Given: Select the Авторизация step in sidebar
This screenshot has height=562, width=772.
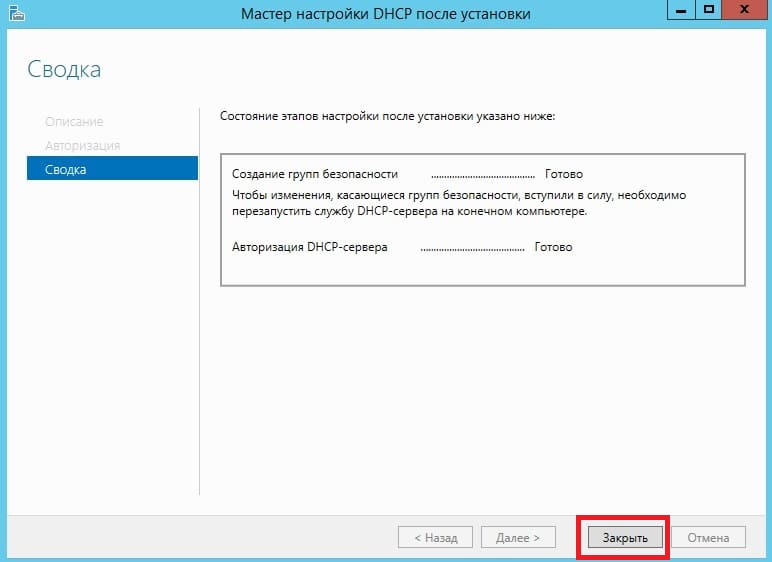Looking at the screenshot, I should tap(82, 146).
